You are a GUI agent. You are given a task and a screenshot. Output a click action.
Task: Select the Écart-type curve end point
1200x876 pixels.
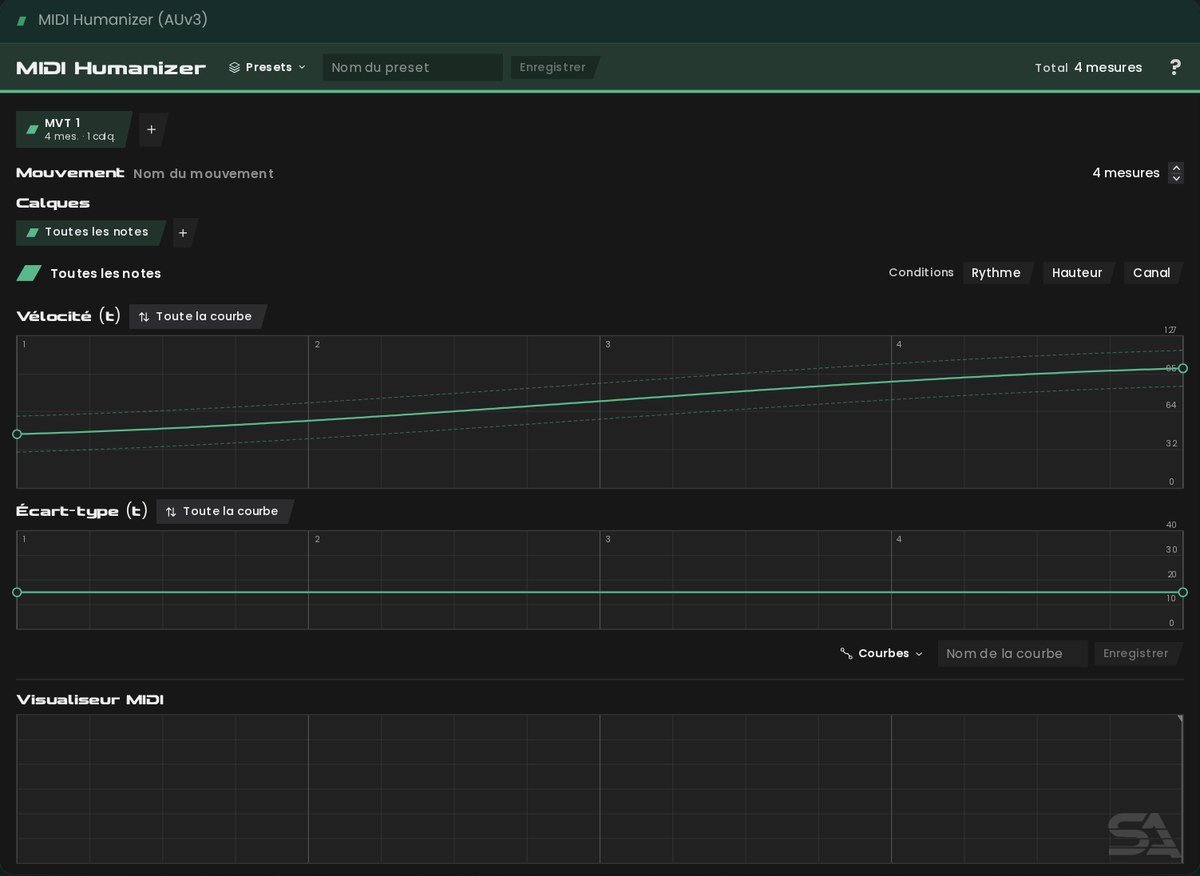pos(1183,592)
